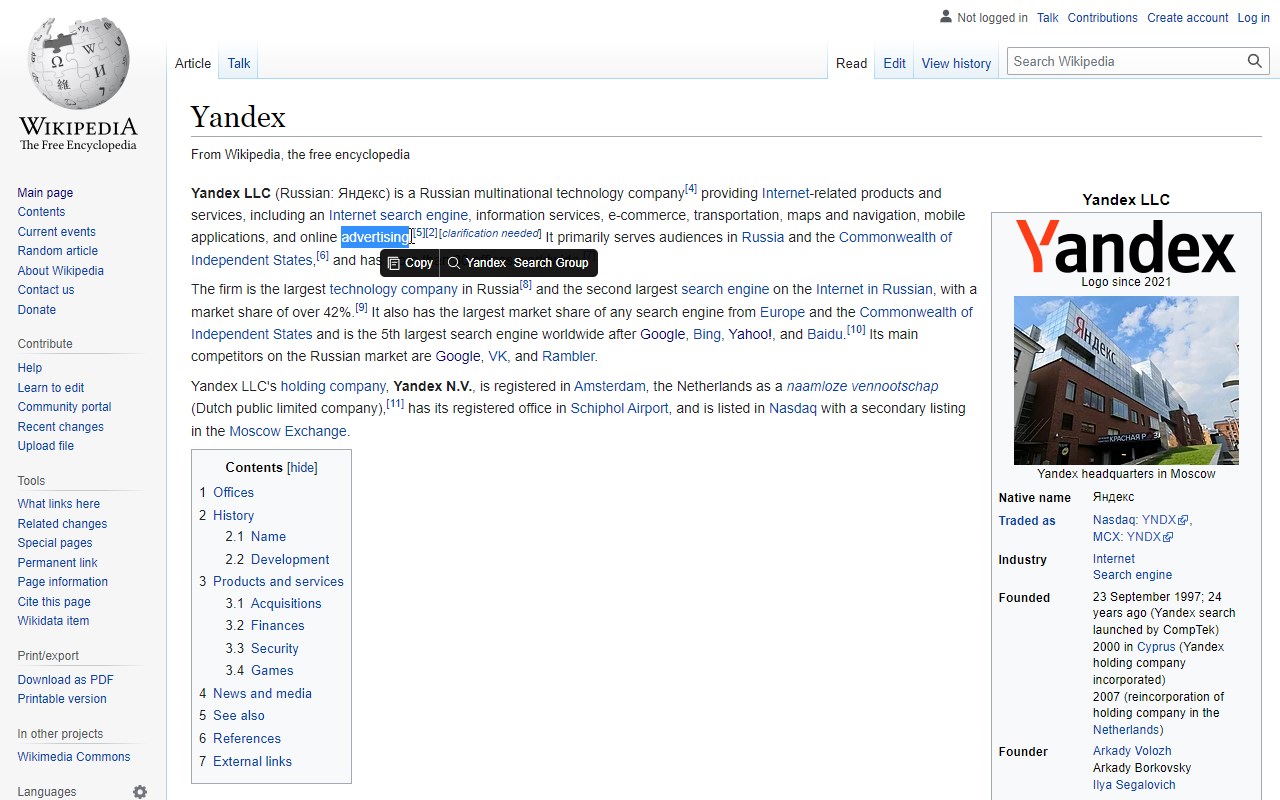Open Ilya Segalovich founder link

[x=1134, y=785]
